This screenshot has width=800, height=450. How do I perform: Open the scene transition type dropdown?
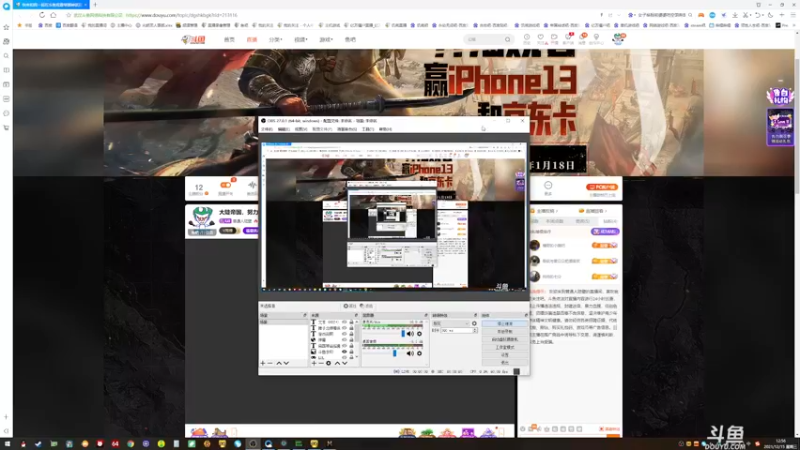pos(450,323)
